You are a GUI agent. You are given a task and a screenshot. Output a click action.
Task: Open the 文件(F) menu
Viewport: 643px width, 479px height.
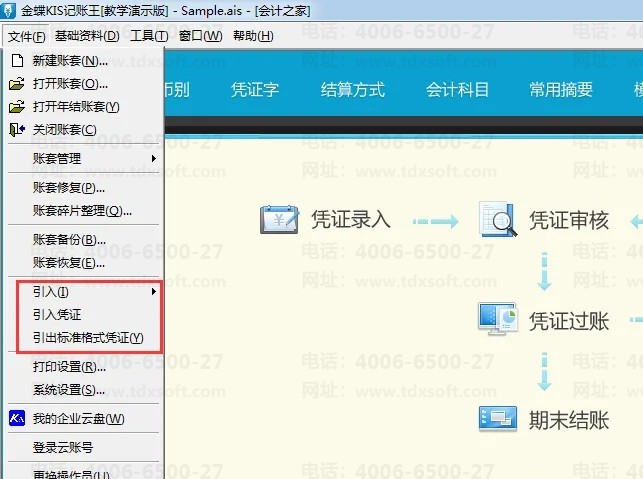pos(27,36)
